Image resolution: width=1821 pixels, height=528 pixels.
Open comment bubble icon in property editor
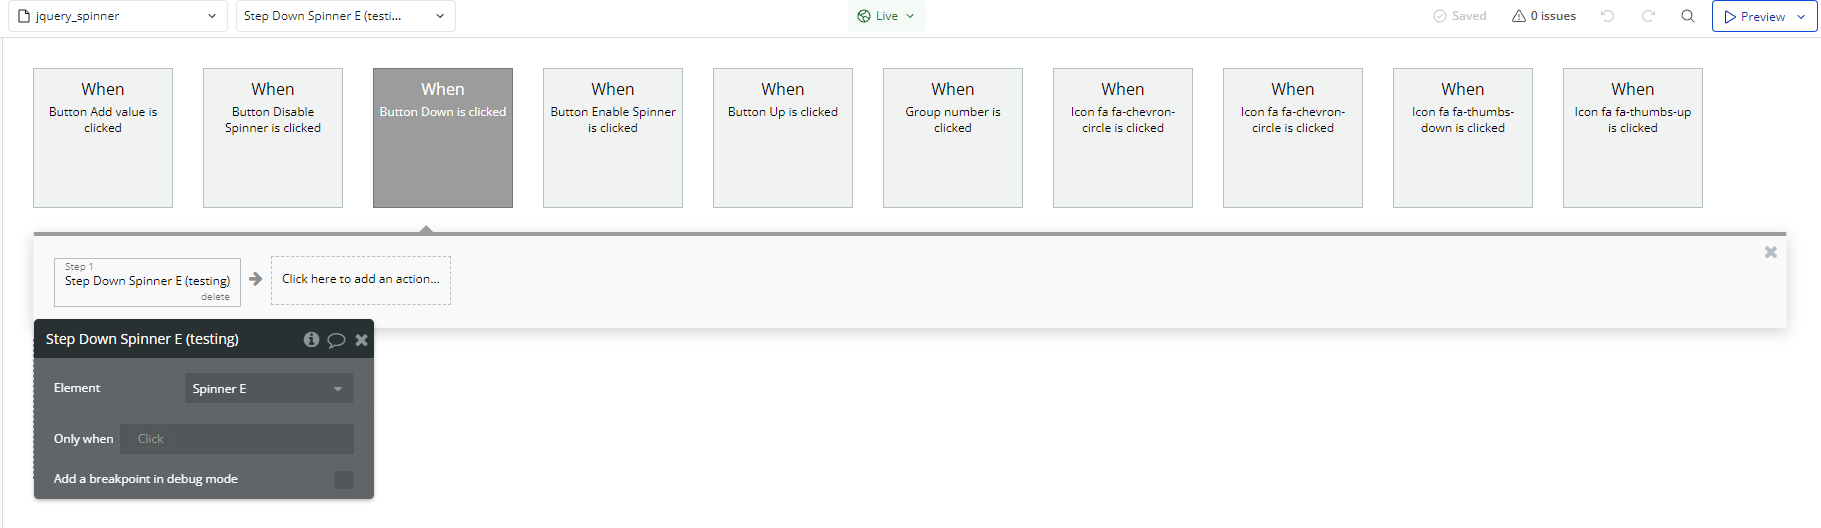tap(336, 340)
